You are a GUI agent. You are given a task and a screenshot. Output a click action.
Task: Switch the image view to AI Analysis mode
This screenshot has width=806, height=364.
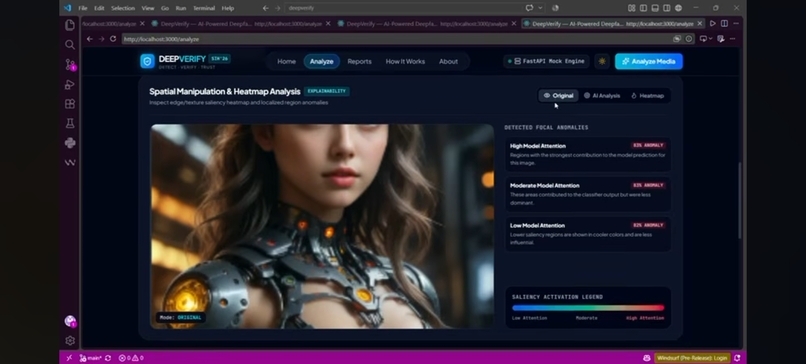click(x=602, y=96)
